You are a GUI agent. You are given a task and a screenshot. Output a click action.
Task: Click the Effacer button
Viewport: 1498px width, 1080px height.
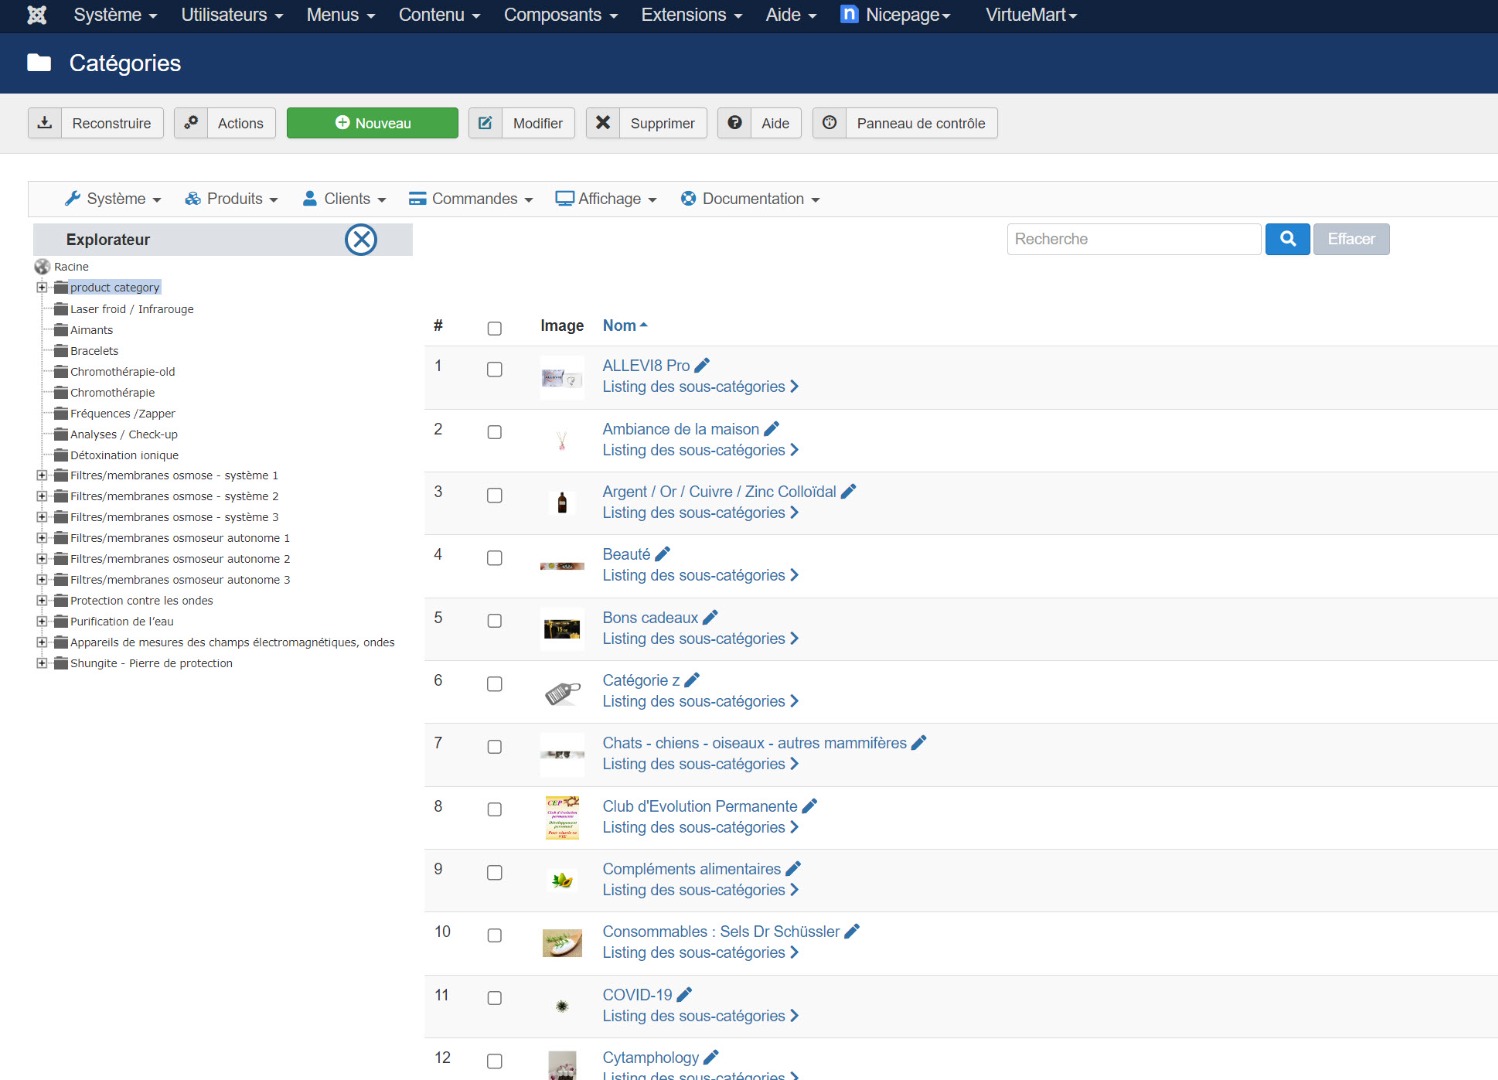[1351, 239]
